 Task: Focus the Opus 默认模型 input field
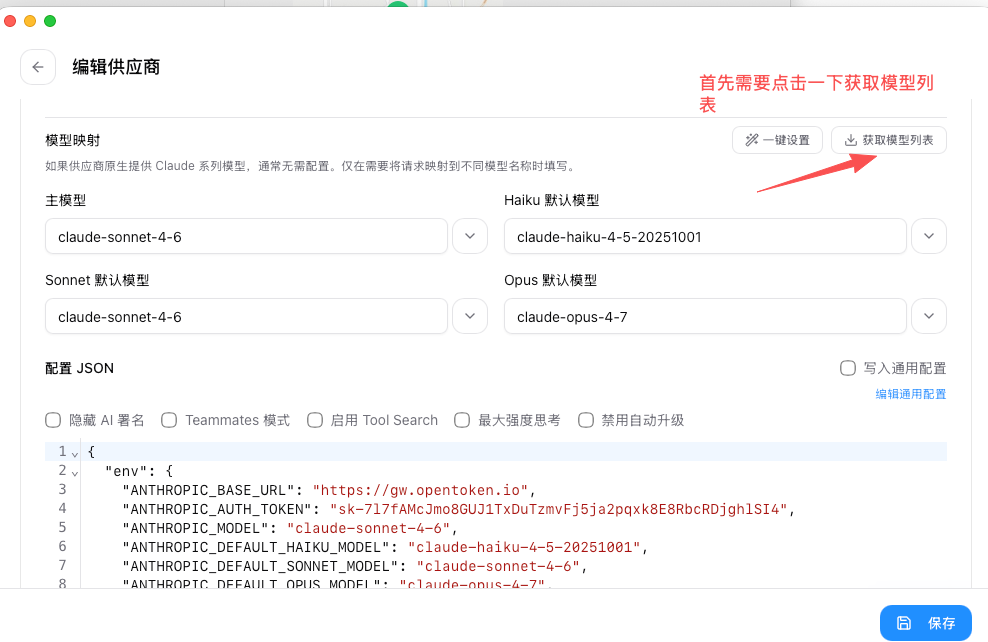pos(705,316)
